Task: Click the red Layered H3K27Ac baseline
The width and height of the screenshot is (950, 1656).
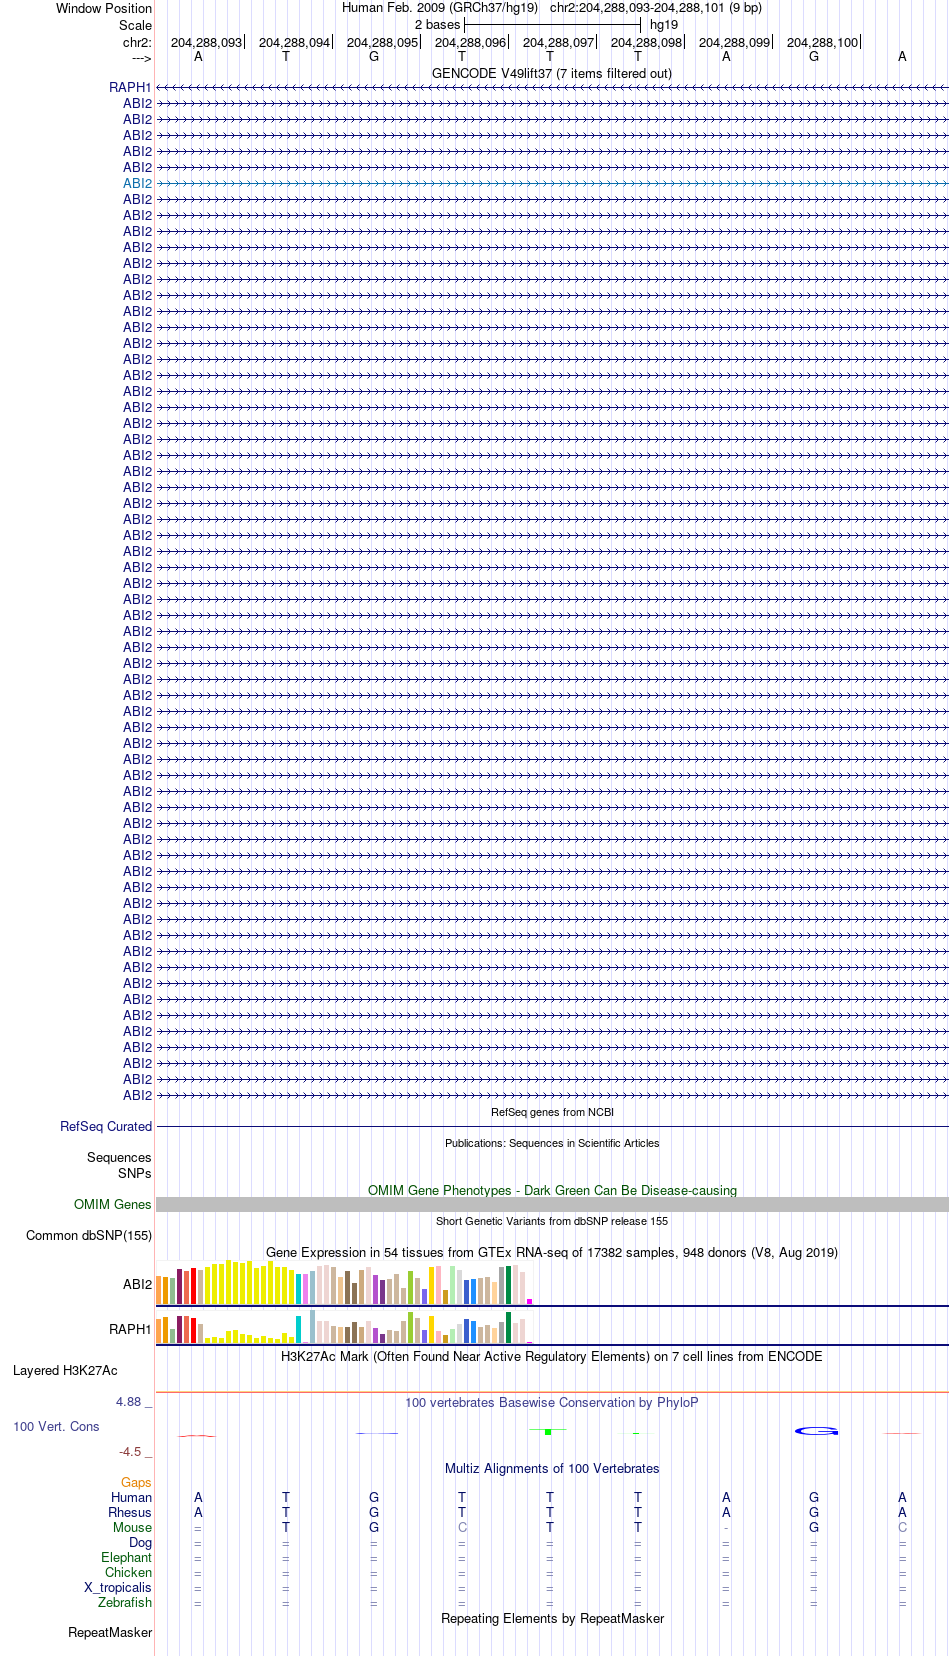Action: coord(552,1392)
